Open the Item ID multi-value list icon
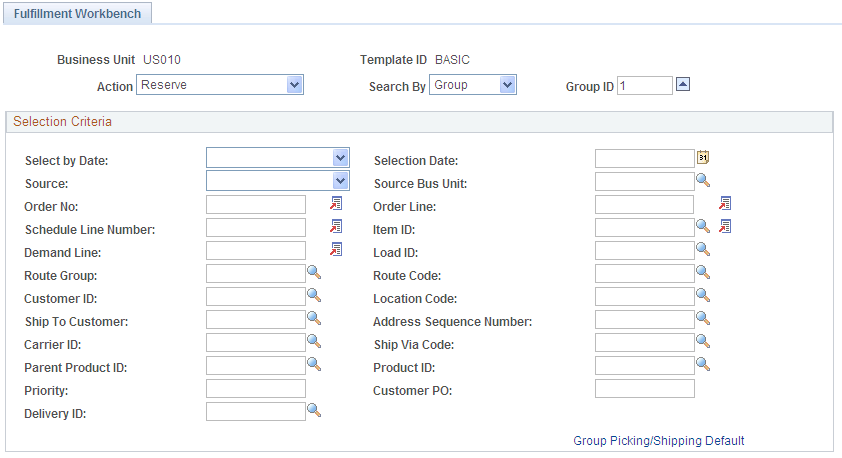The image size is (842, 458). 725,227
